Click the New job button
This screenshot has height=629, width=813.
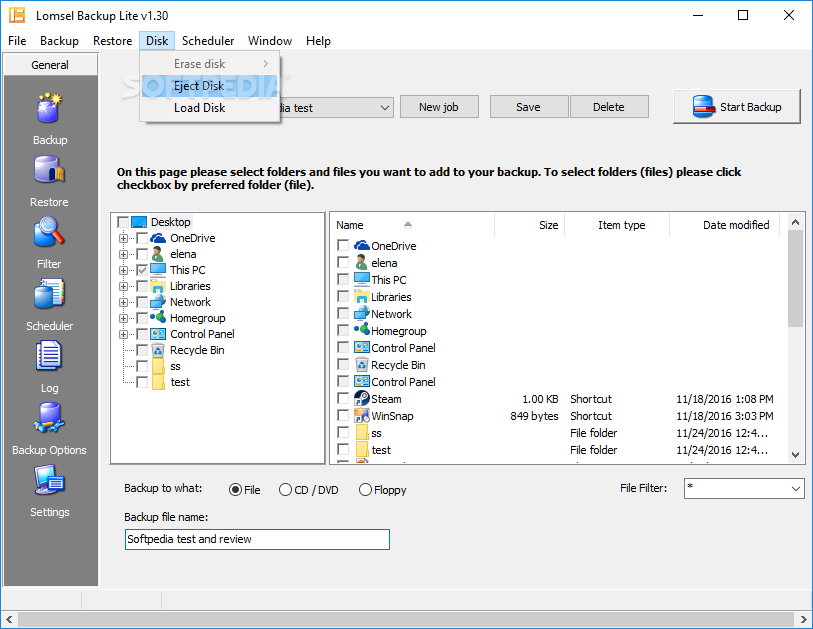[x=439, y=107]
